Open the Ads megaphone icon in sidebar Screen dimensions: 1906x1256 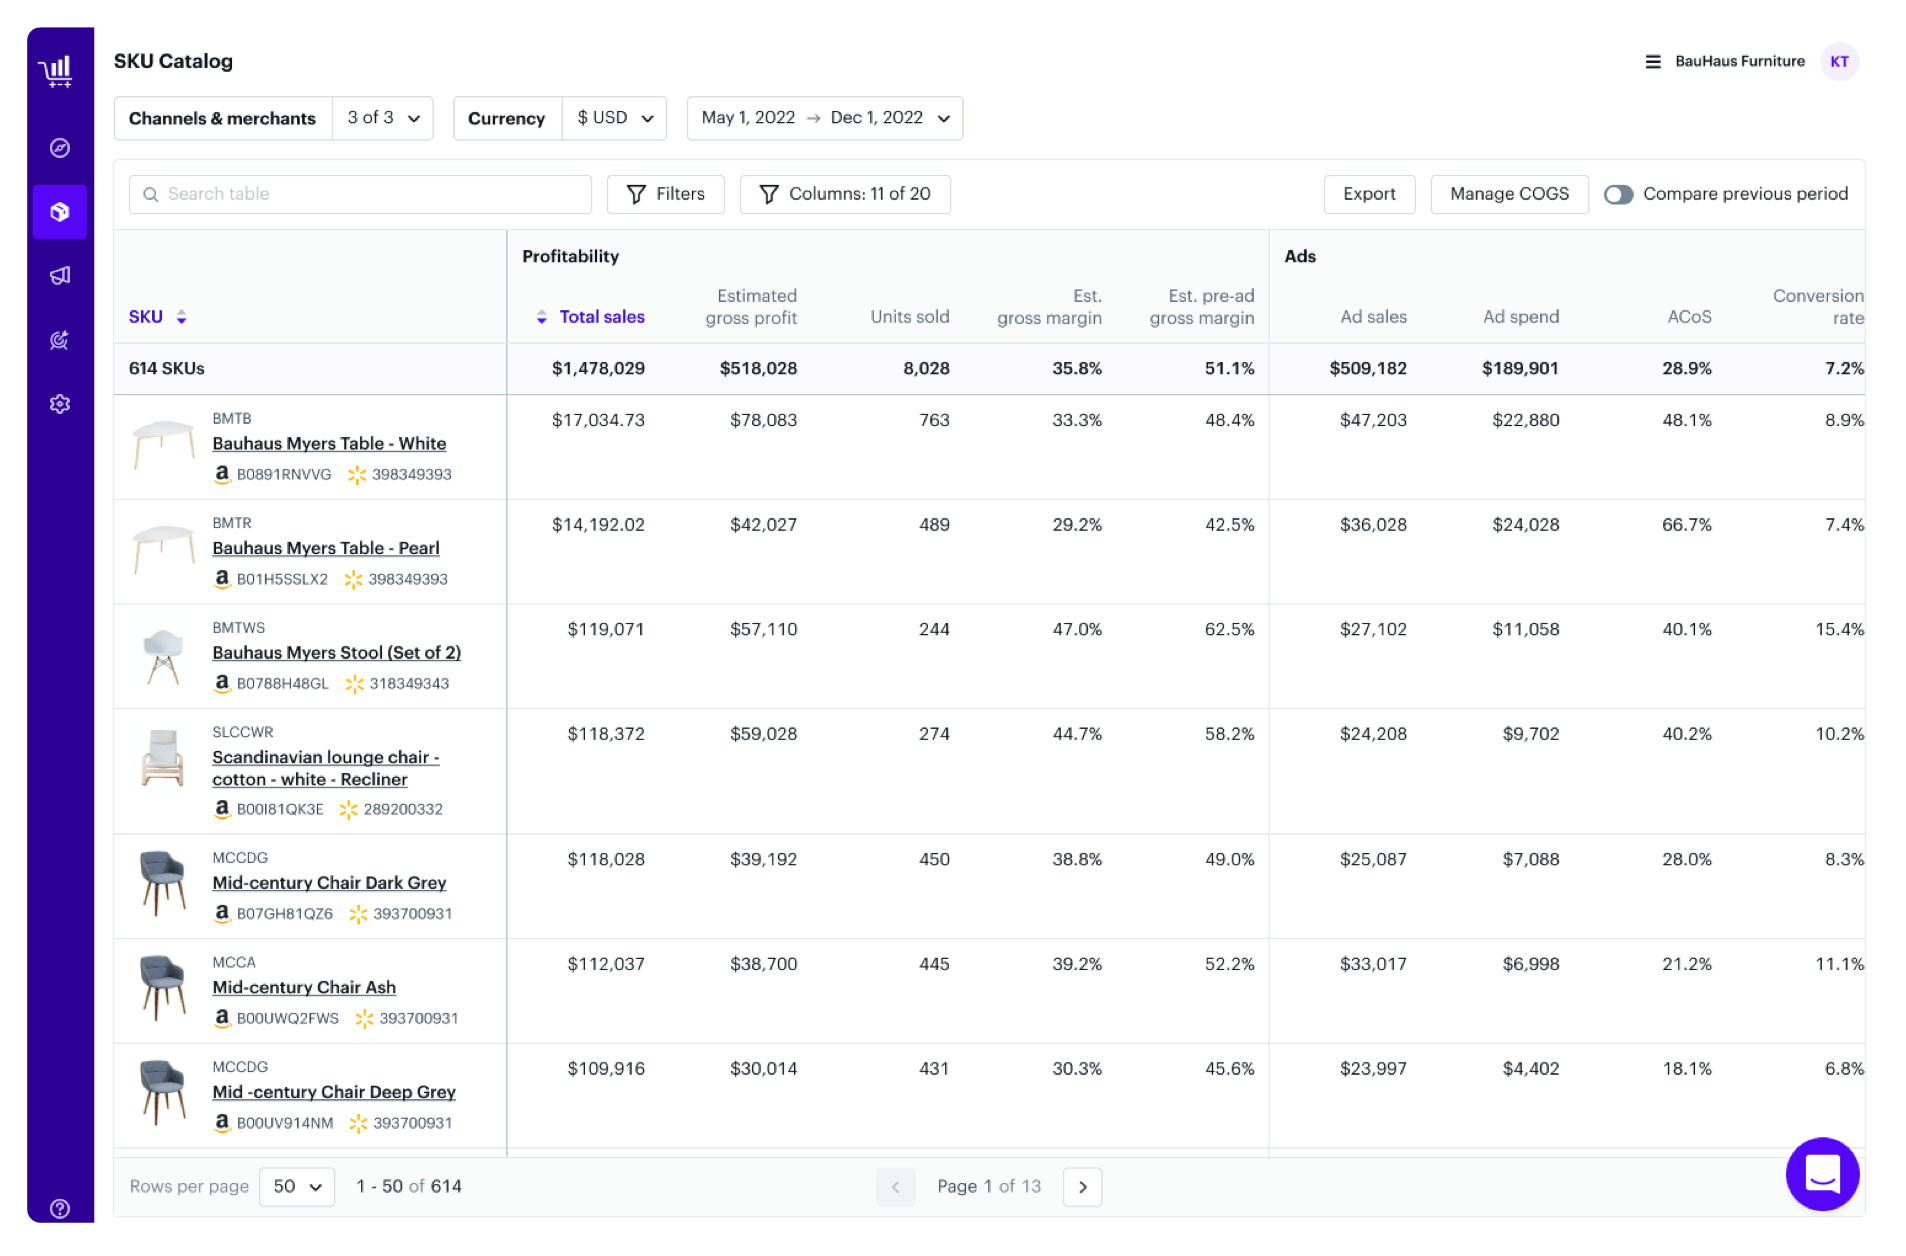point(59,275)
